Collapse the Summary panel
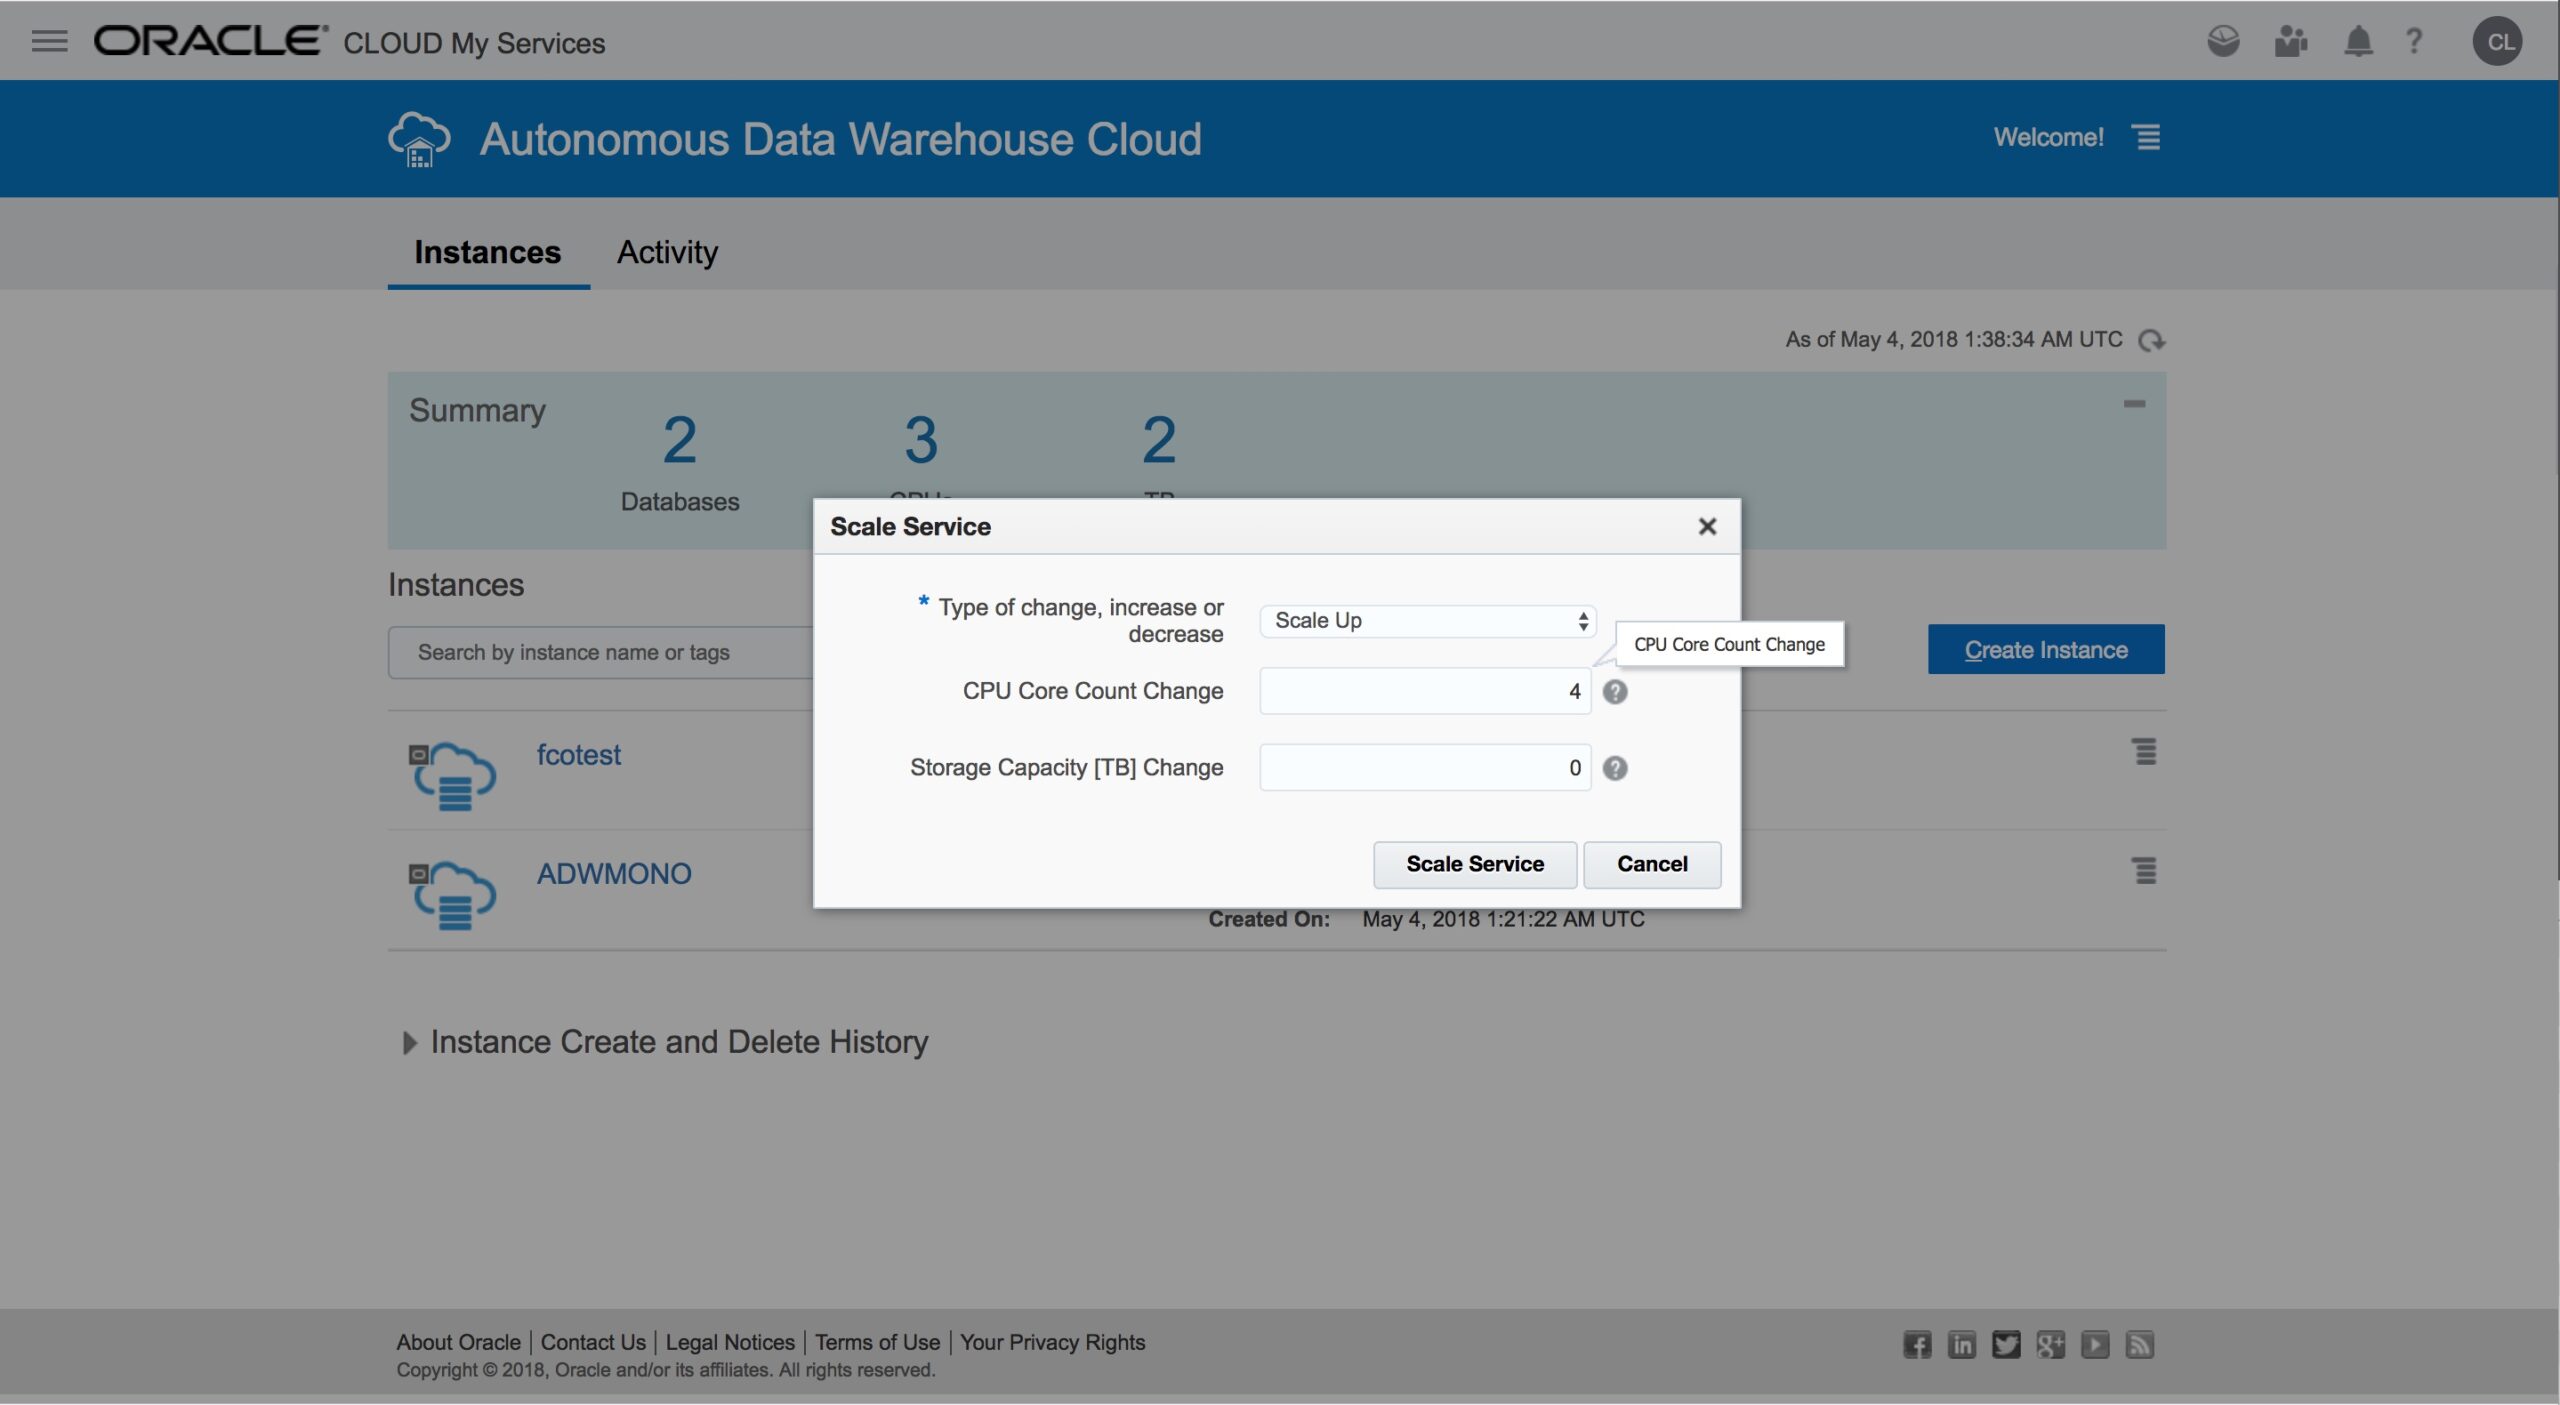This screenshot has width=2560, height=1405. [x=2134, y=404]
